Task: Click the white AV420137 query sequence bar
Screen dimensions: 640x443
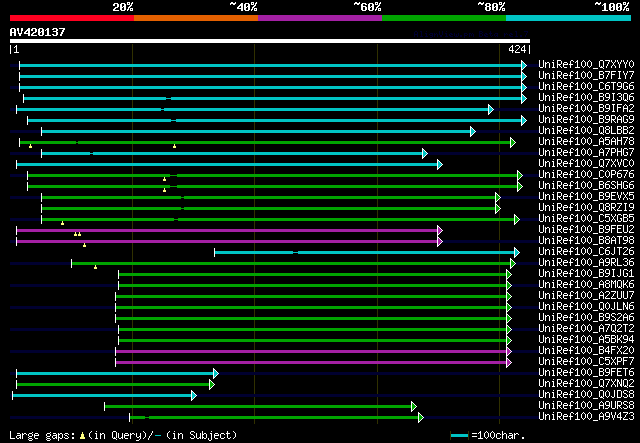Action: point(270,41)
